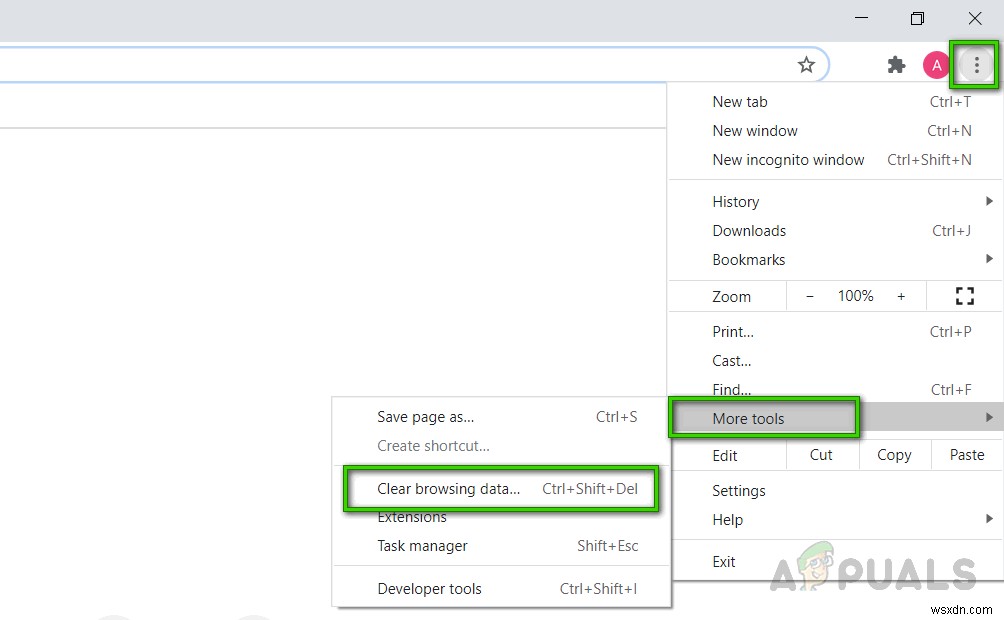Choose Find... in the menu
This screenshot has width=1004, height=620.
point(836,389)
